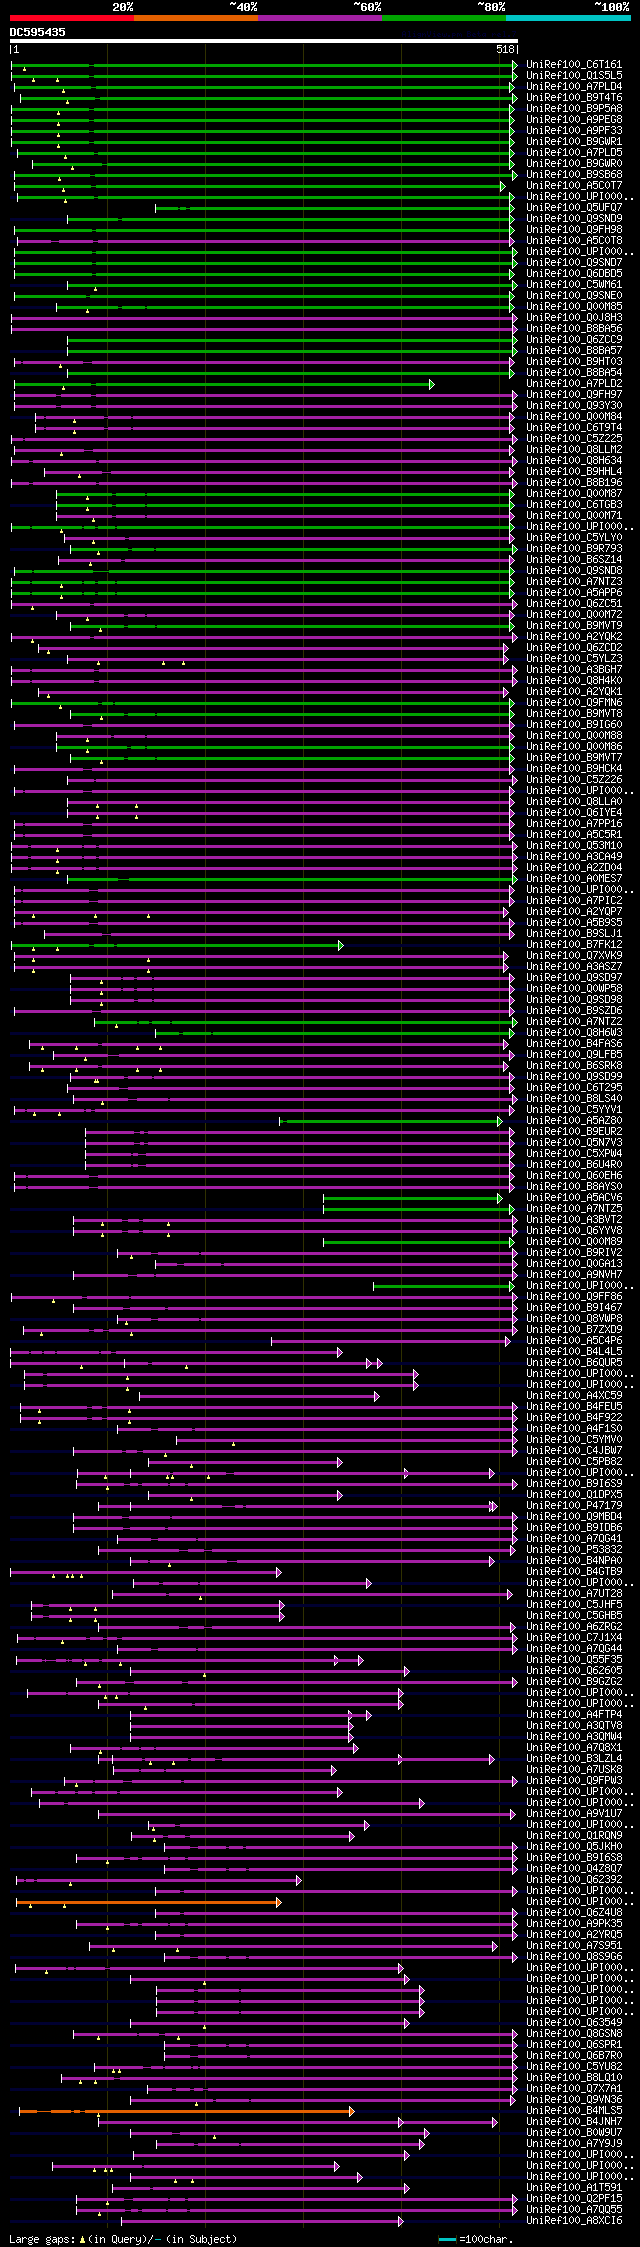Select the UniRef100_A4XC59 label

(x=574, y=1396)
